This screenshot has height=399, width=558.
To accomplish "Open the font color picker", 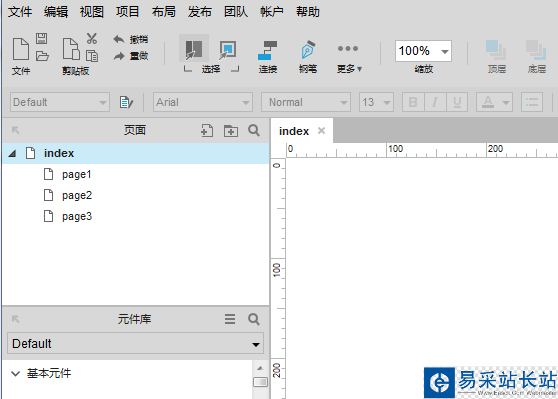I will pos(494,103).
